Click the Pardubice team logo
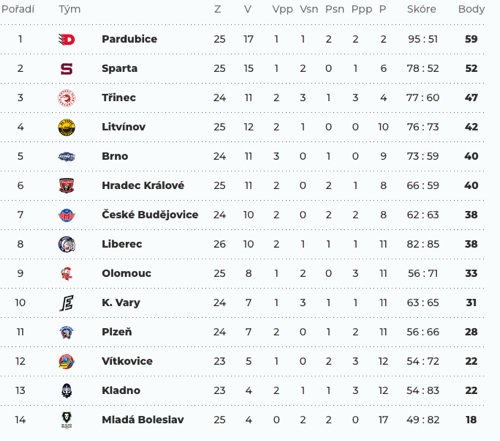 pos(66,39)
